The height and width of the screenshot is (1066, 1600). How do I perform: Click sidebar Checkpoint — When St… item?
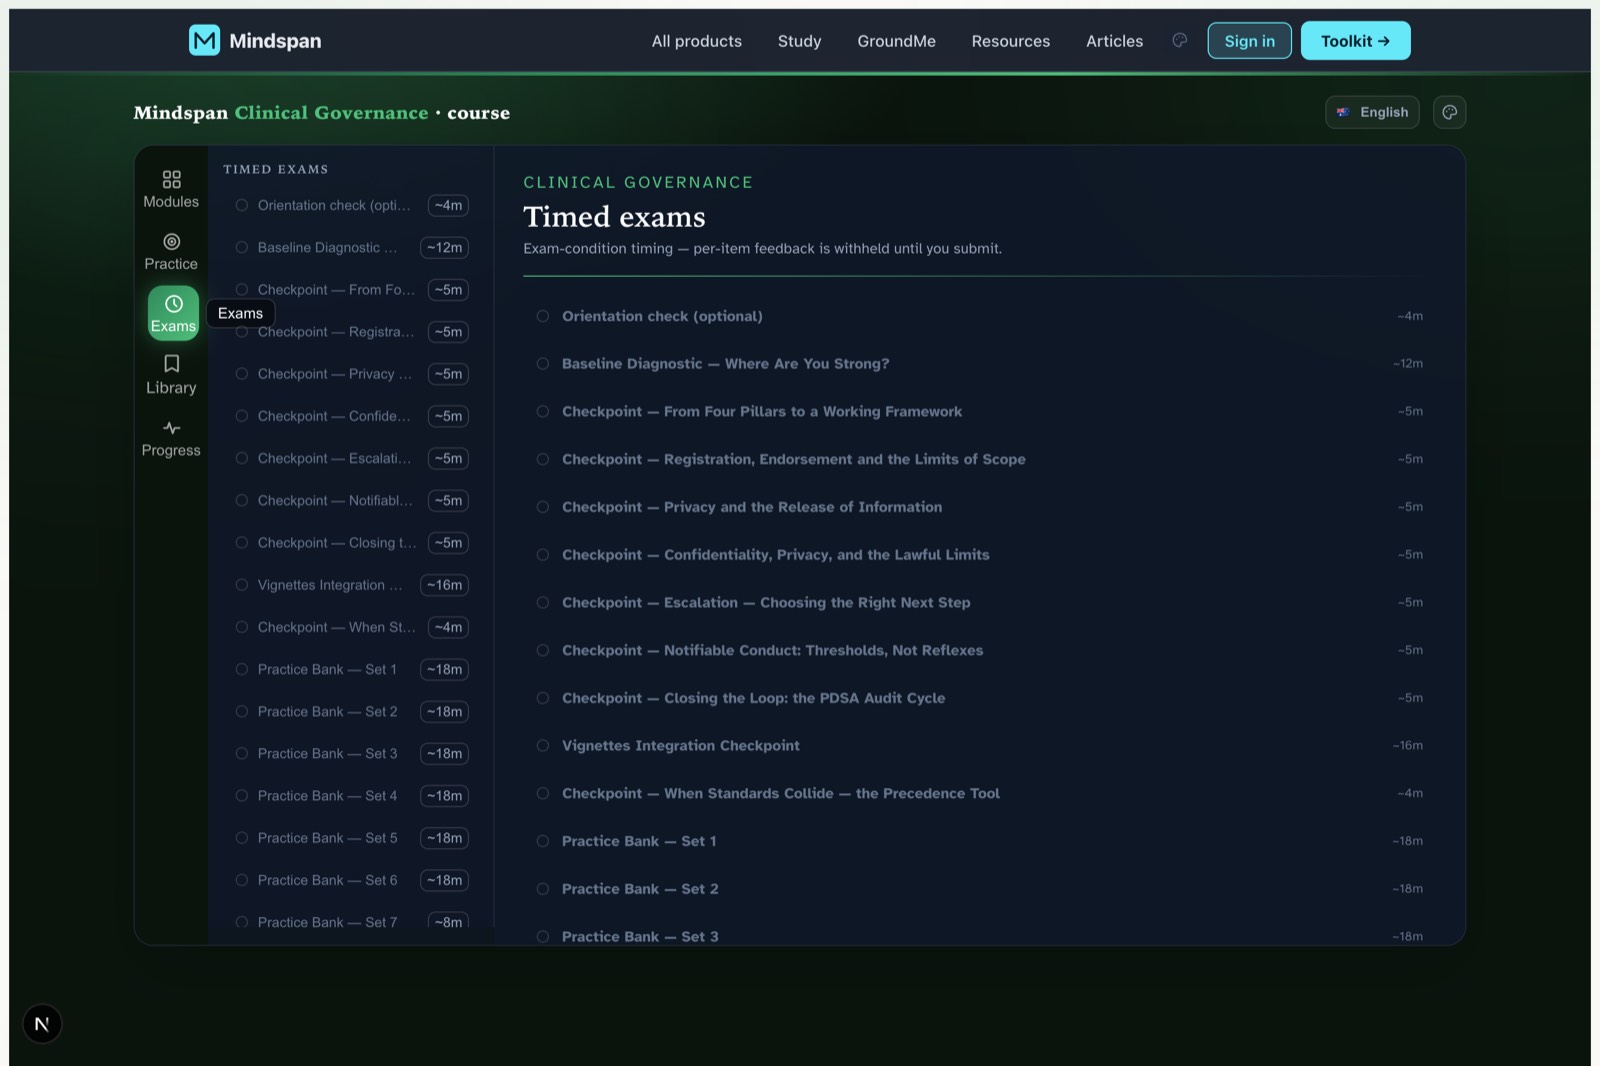(x=352, y=627)
